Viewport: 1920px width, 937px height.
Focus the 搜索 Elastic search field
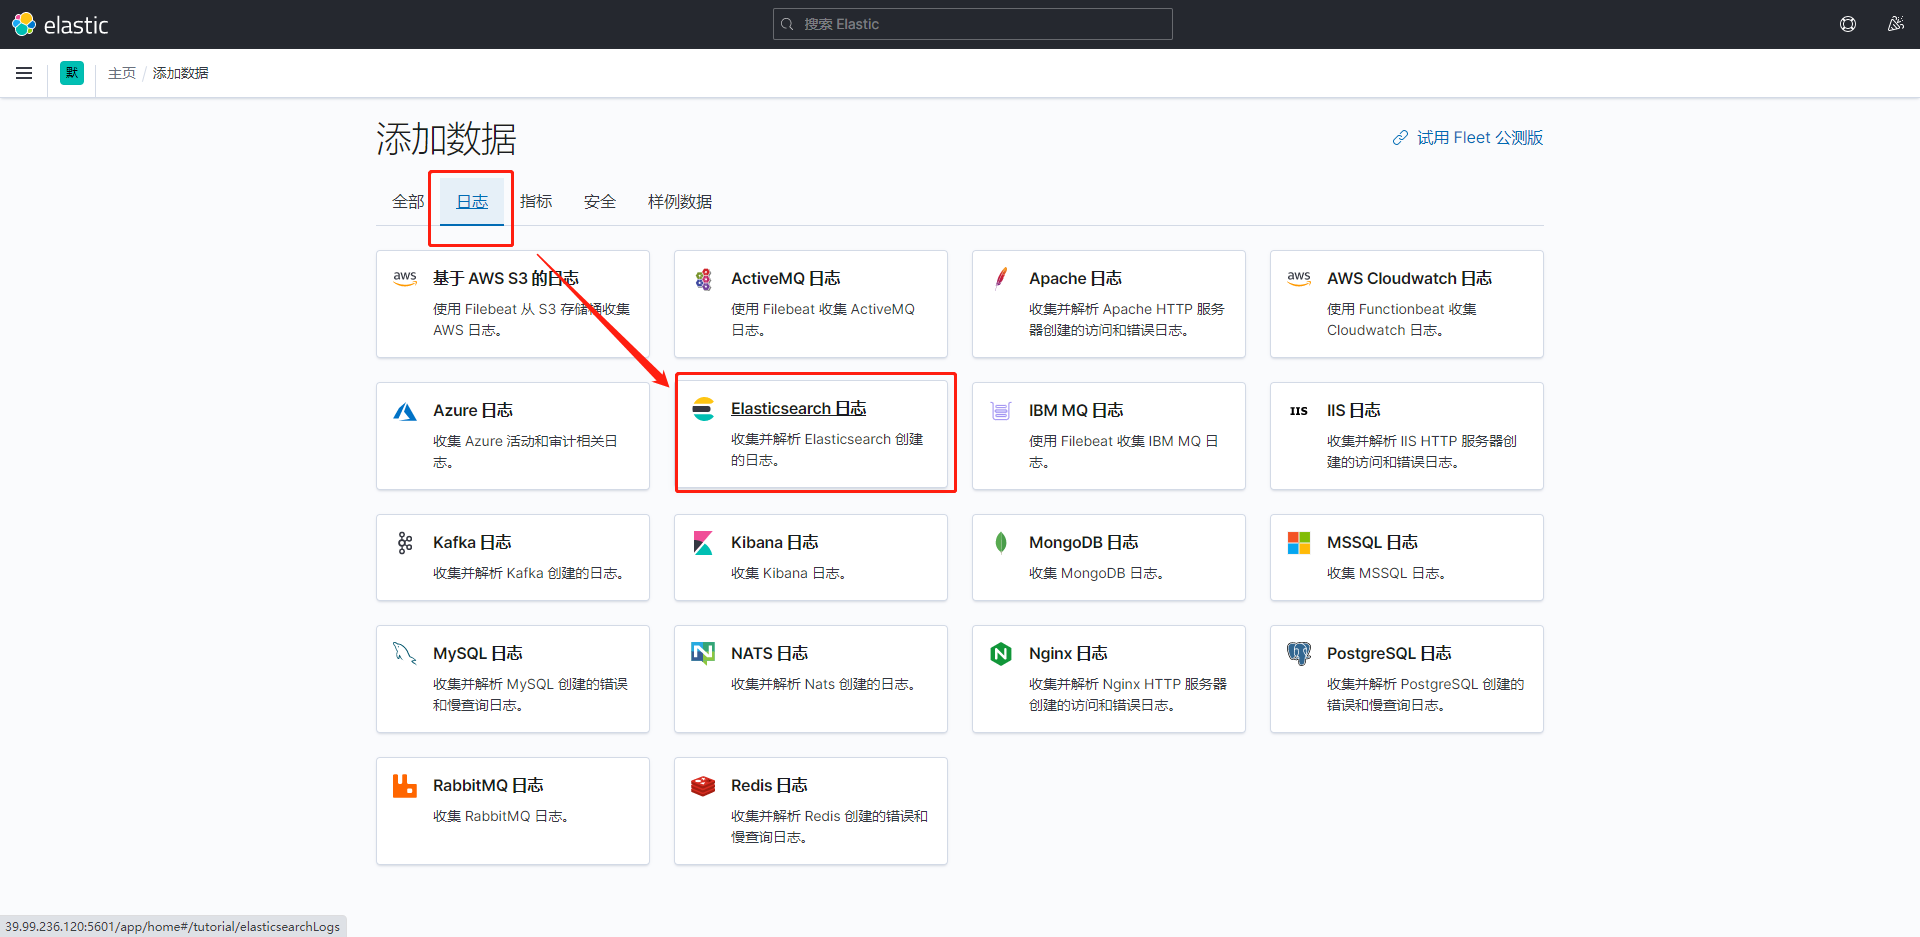973,24
